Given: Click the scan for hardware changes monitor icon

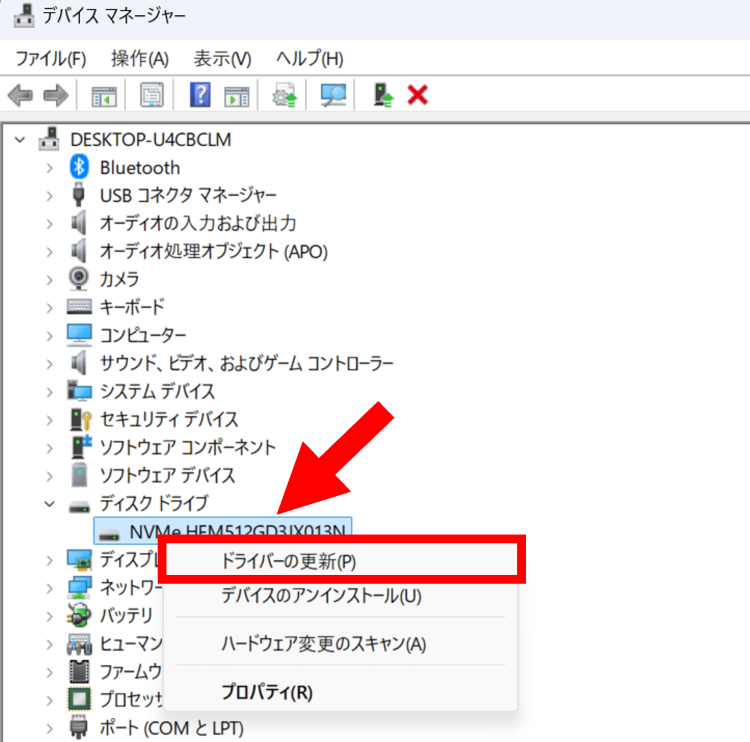Looking at the screenshot, I should (332, 96).
